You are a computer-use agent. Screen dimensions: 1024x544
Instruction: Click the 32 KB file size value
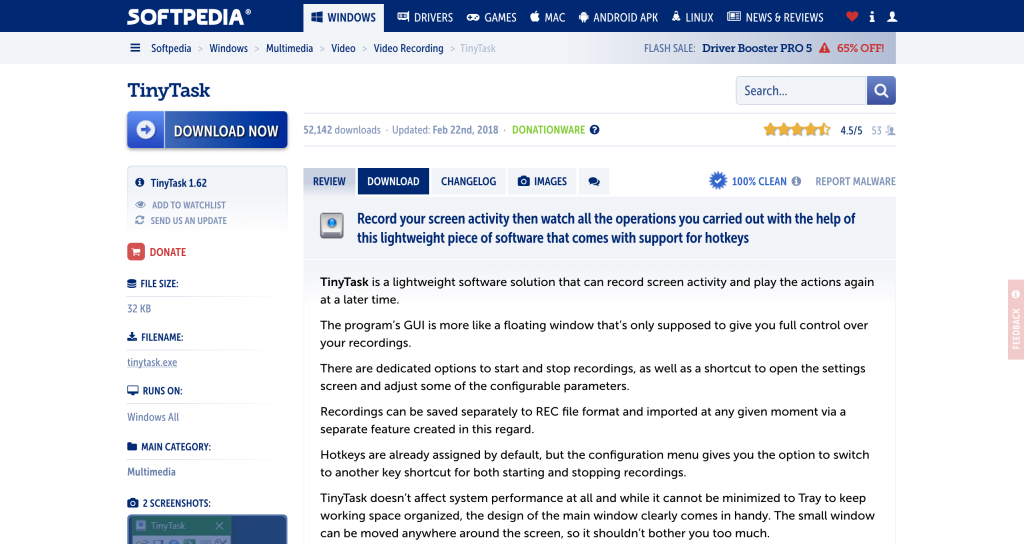[139, 308]
